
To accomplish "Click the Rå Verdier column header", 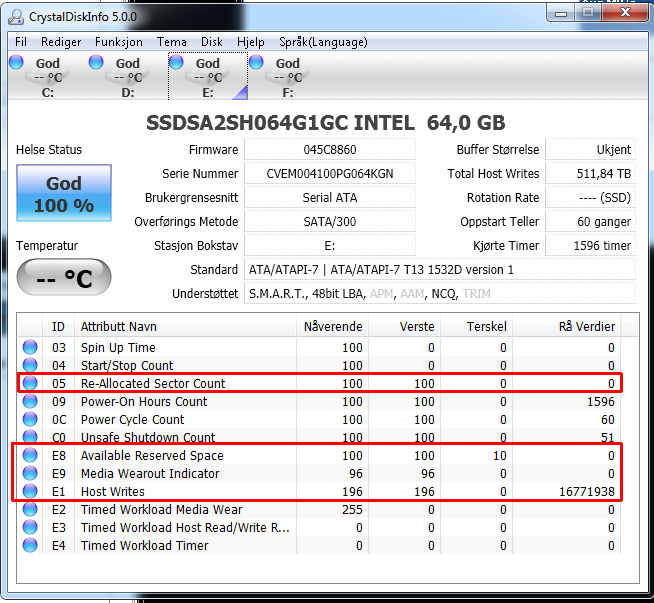I will pos(567,327).
